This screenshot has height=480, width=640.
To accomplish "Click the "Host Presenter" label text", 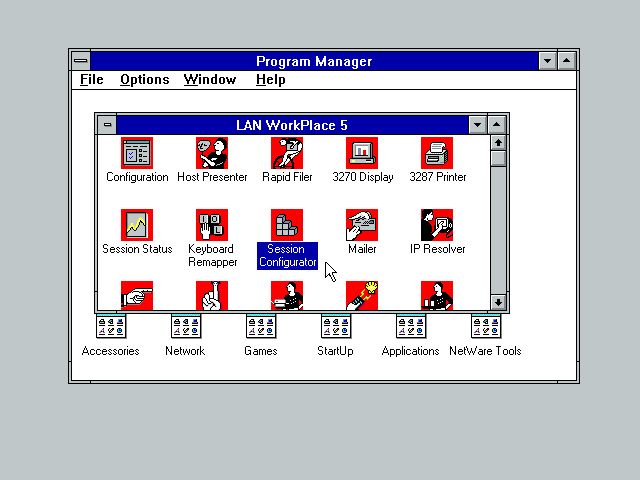I will tap(212, 177).
